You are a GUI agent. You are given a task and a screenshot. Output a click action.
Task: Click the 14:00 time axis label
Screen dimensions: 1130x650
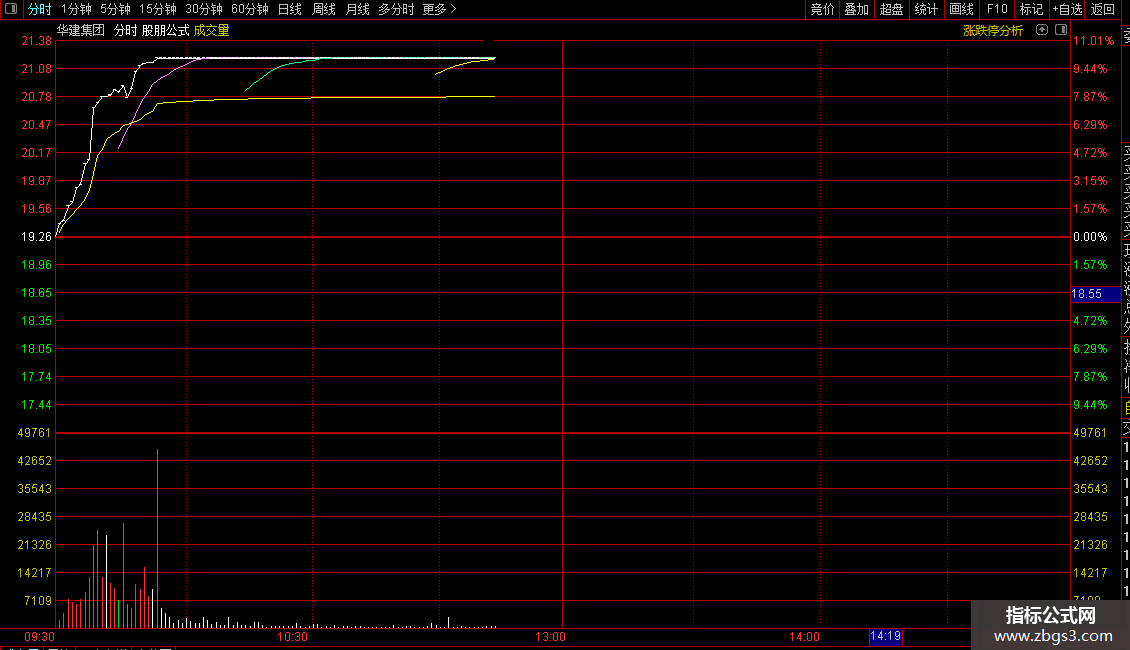pyautogui.click(x=804, y=637)
